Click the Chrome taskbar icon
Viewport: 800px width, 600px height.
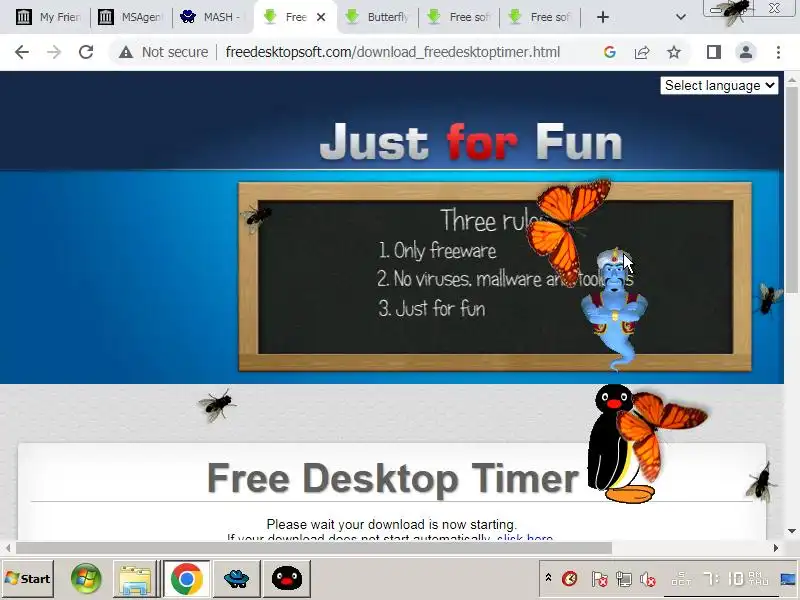point(187,579)
